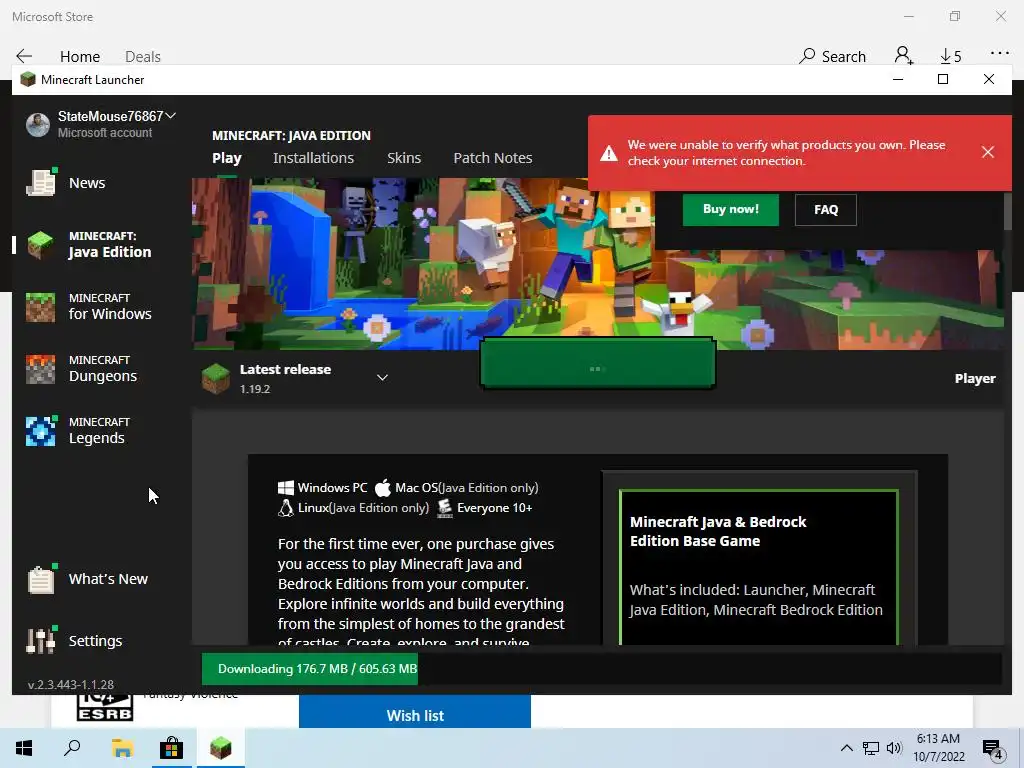The width and height of the screenshot is (1024, 768).
Task: Click the Buy now! button
Action: pyautogui.click(x=730, y=209)
